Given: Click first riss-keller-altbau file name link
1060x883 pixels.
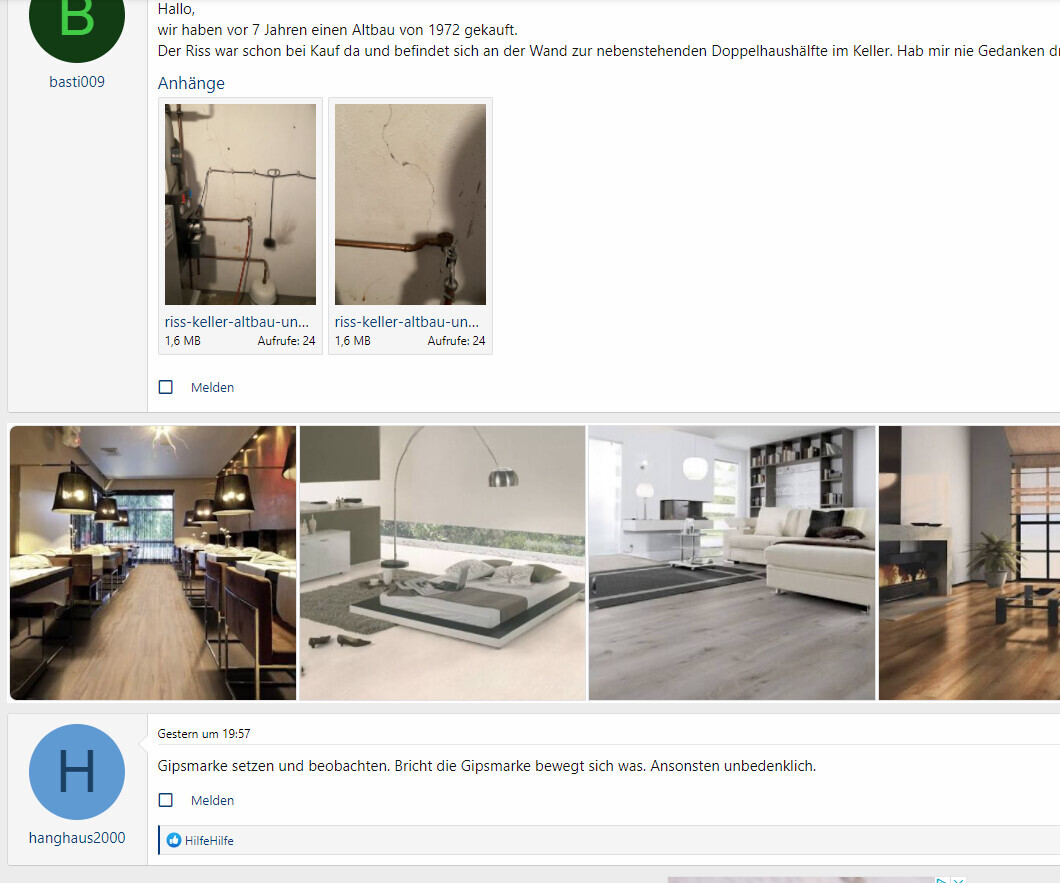Looking at the screenshot, I should point(237,322).
